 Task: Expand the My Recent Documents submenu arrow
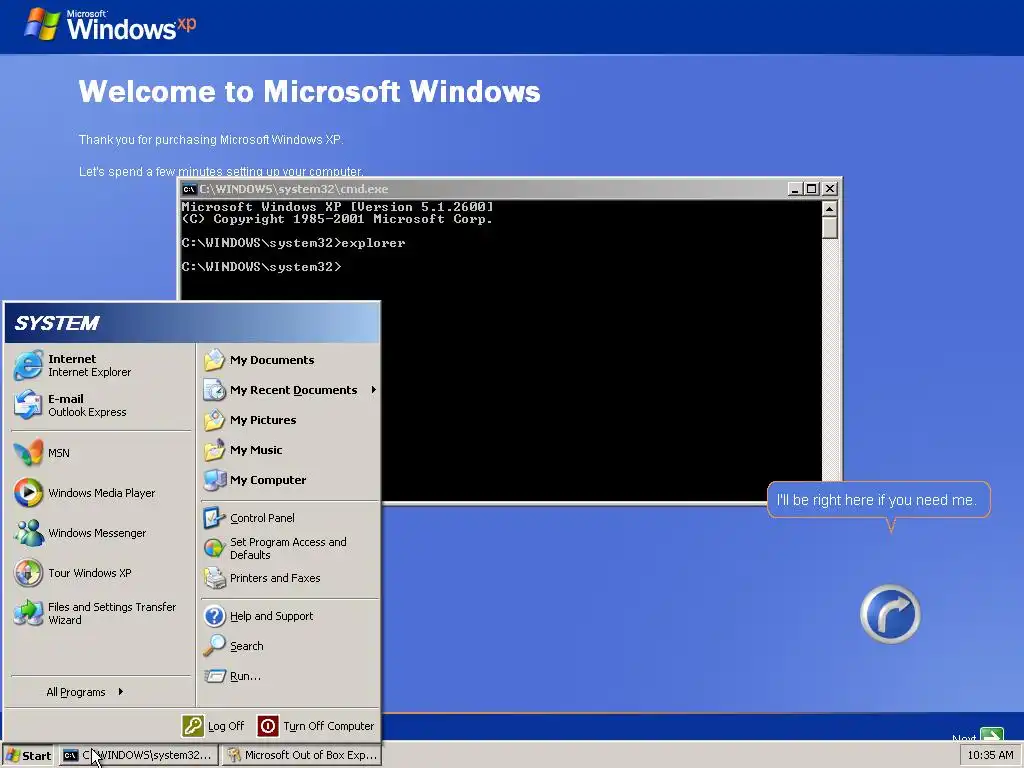coord(374,390)
